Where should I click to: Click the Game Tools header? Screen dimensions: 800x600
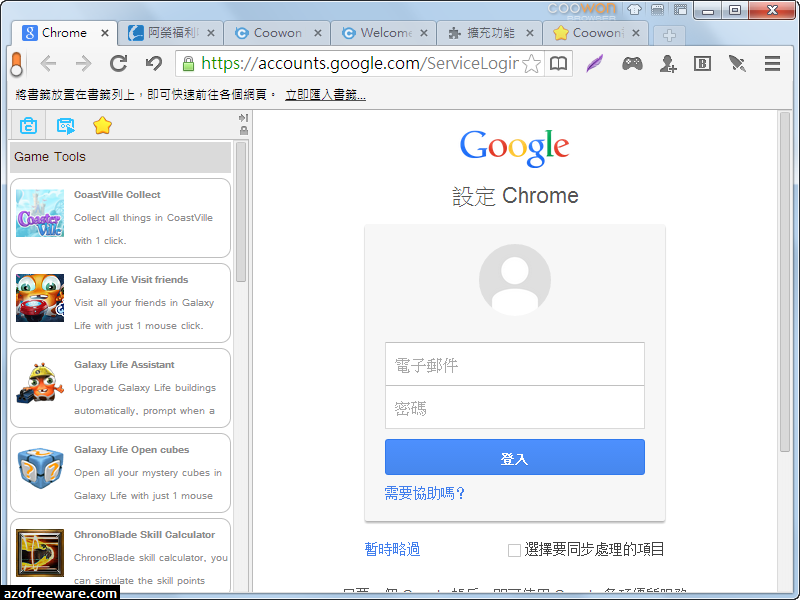tap(120, 157)
